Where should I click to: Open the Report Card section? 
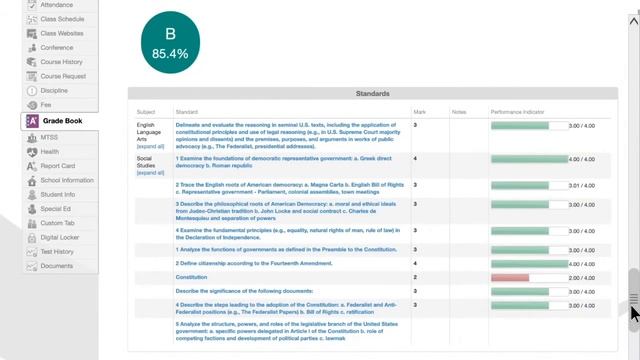pos(58,166)
